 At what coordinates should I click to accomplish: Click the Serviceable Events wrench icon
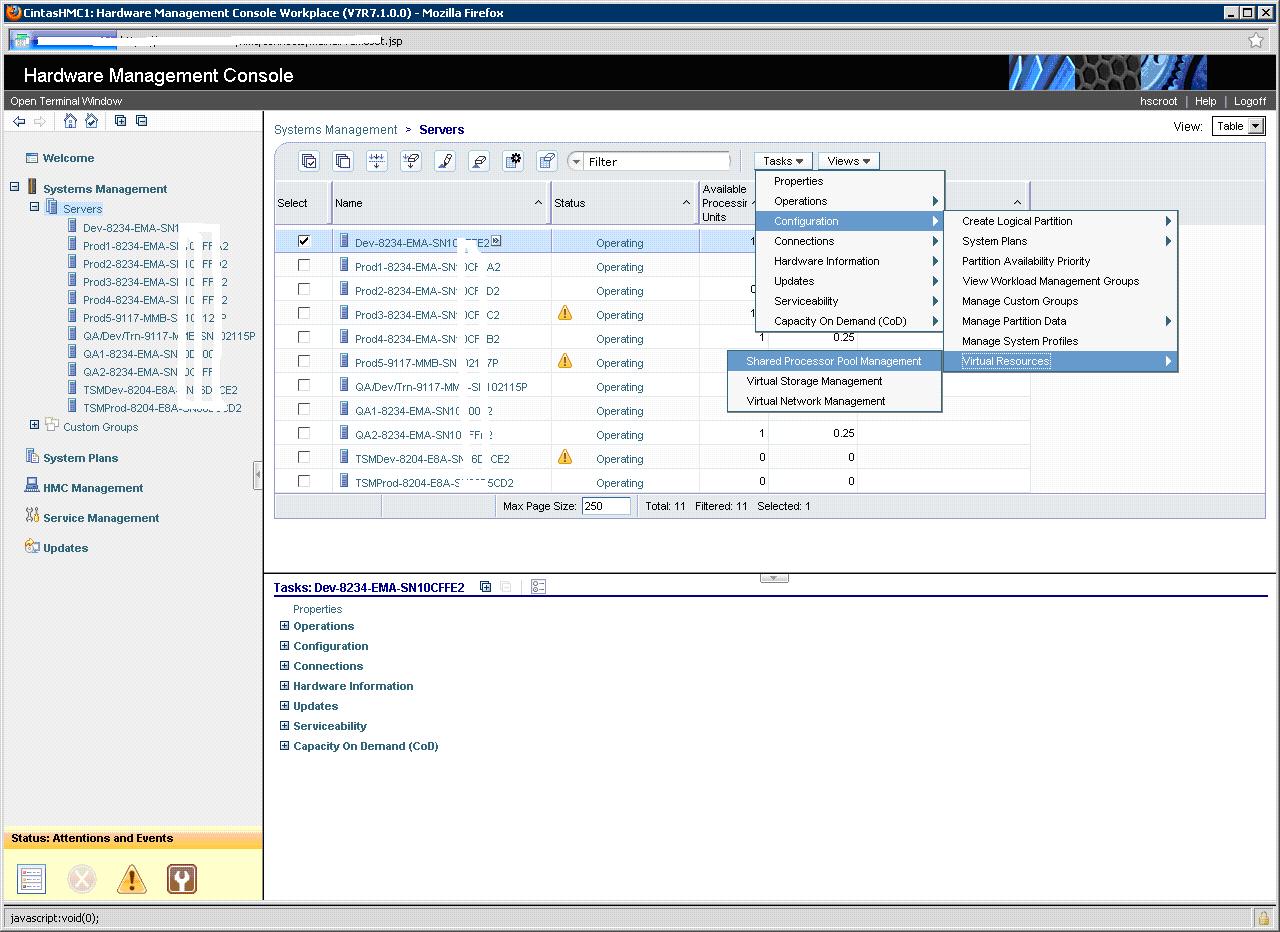tap(181, 879)
